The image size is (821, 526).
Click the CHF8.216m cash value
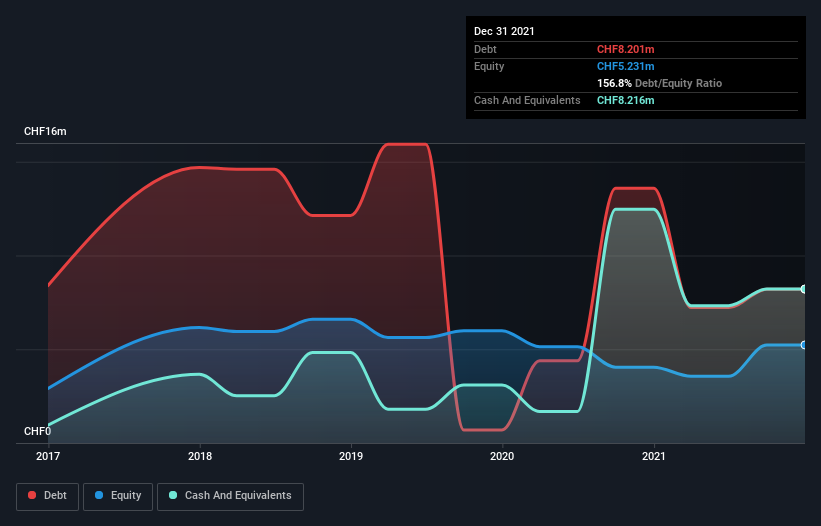[x=626, y=100]
